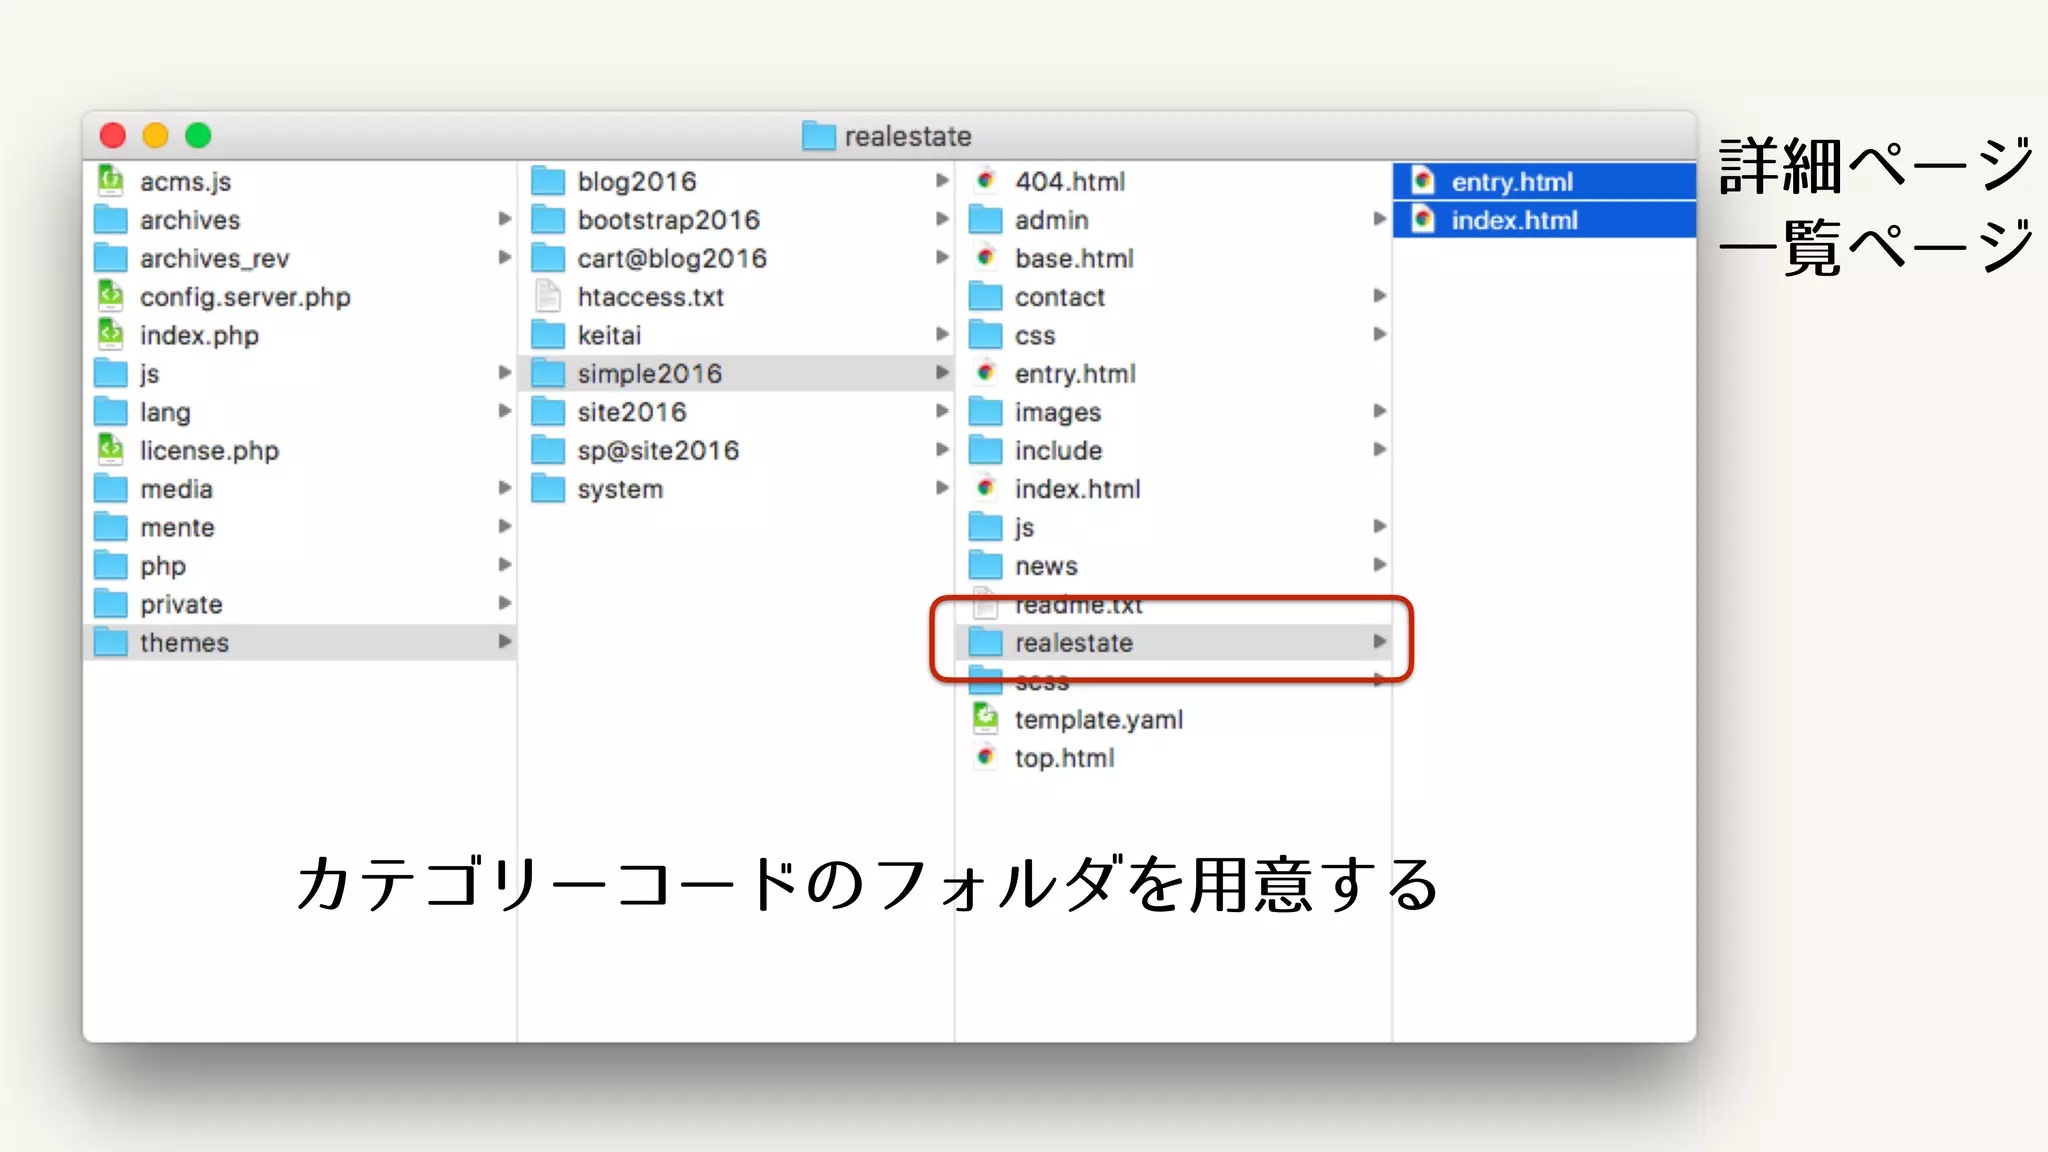Click the base.html Chrome file icon
Image resolution: width=2048 pixels, height=1152 pixels.
tap(986, 258)
